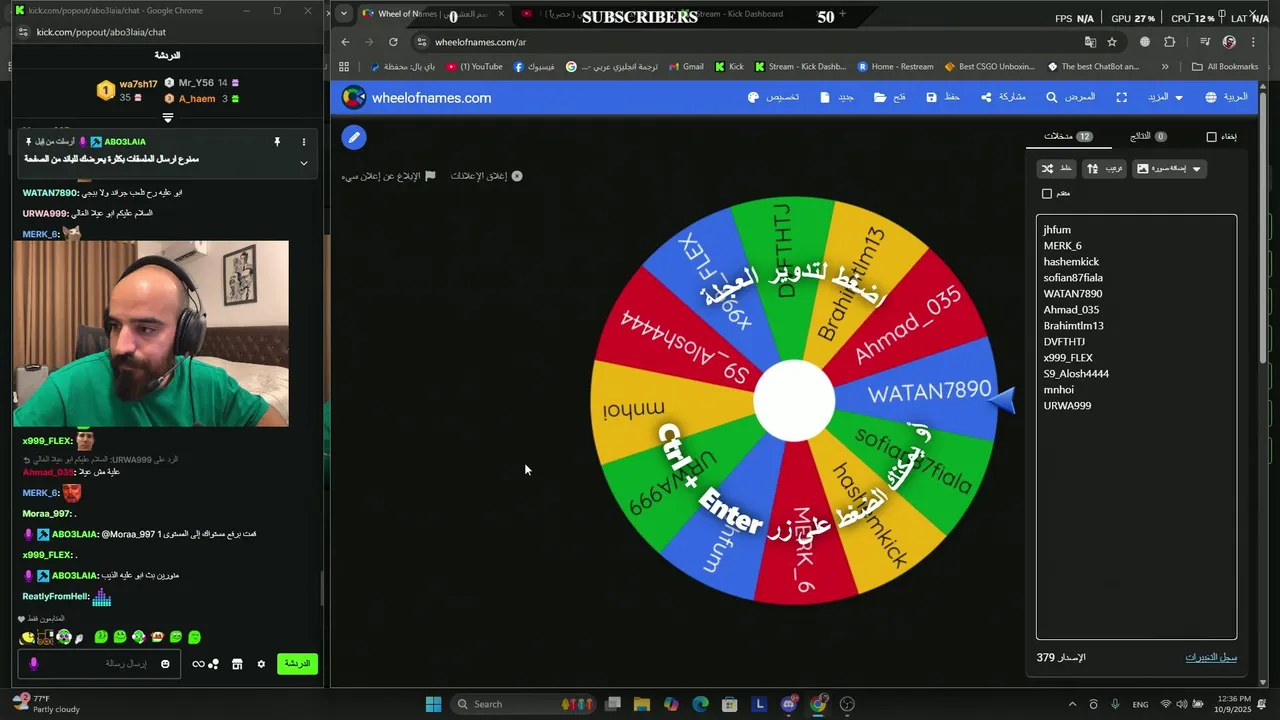Show more bookmarks chevron
Viewport: 1280px width, 720px height.
click(1165, 67)
